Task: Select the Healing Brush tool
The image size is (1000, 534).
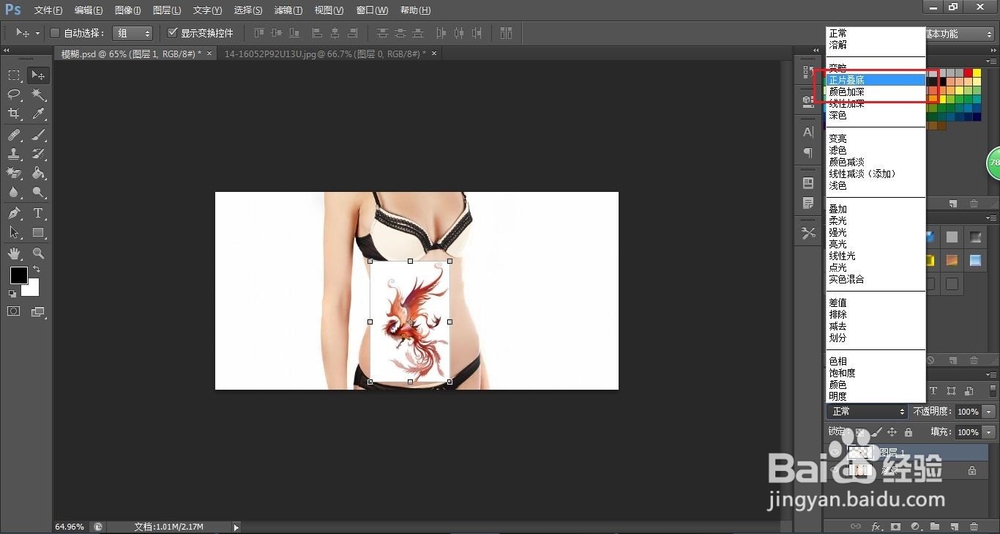Action: point(13,135)
